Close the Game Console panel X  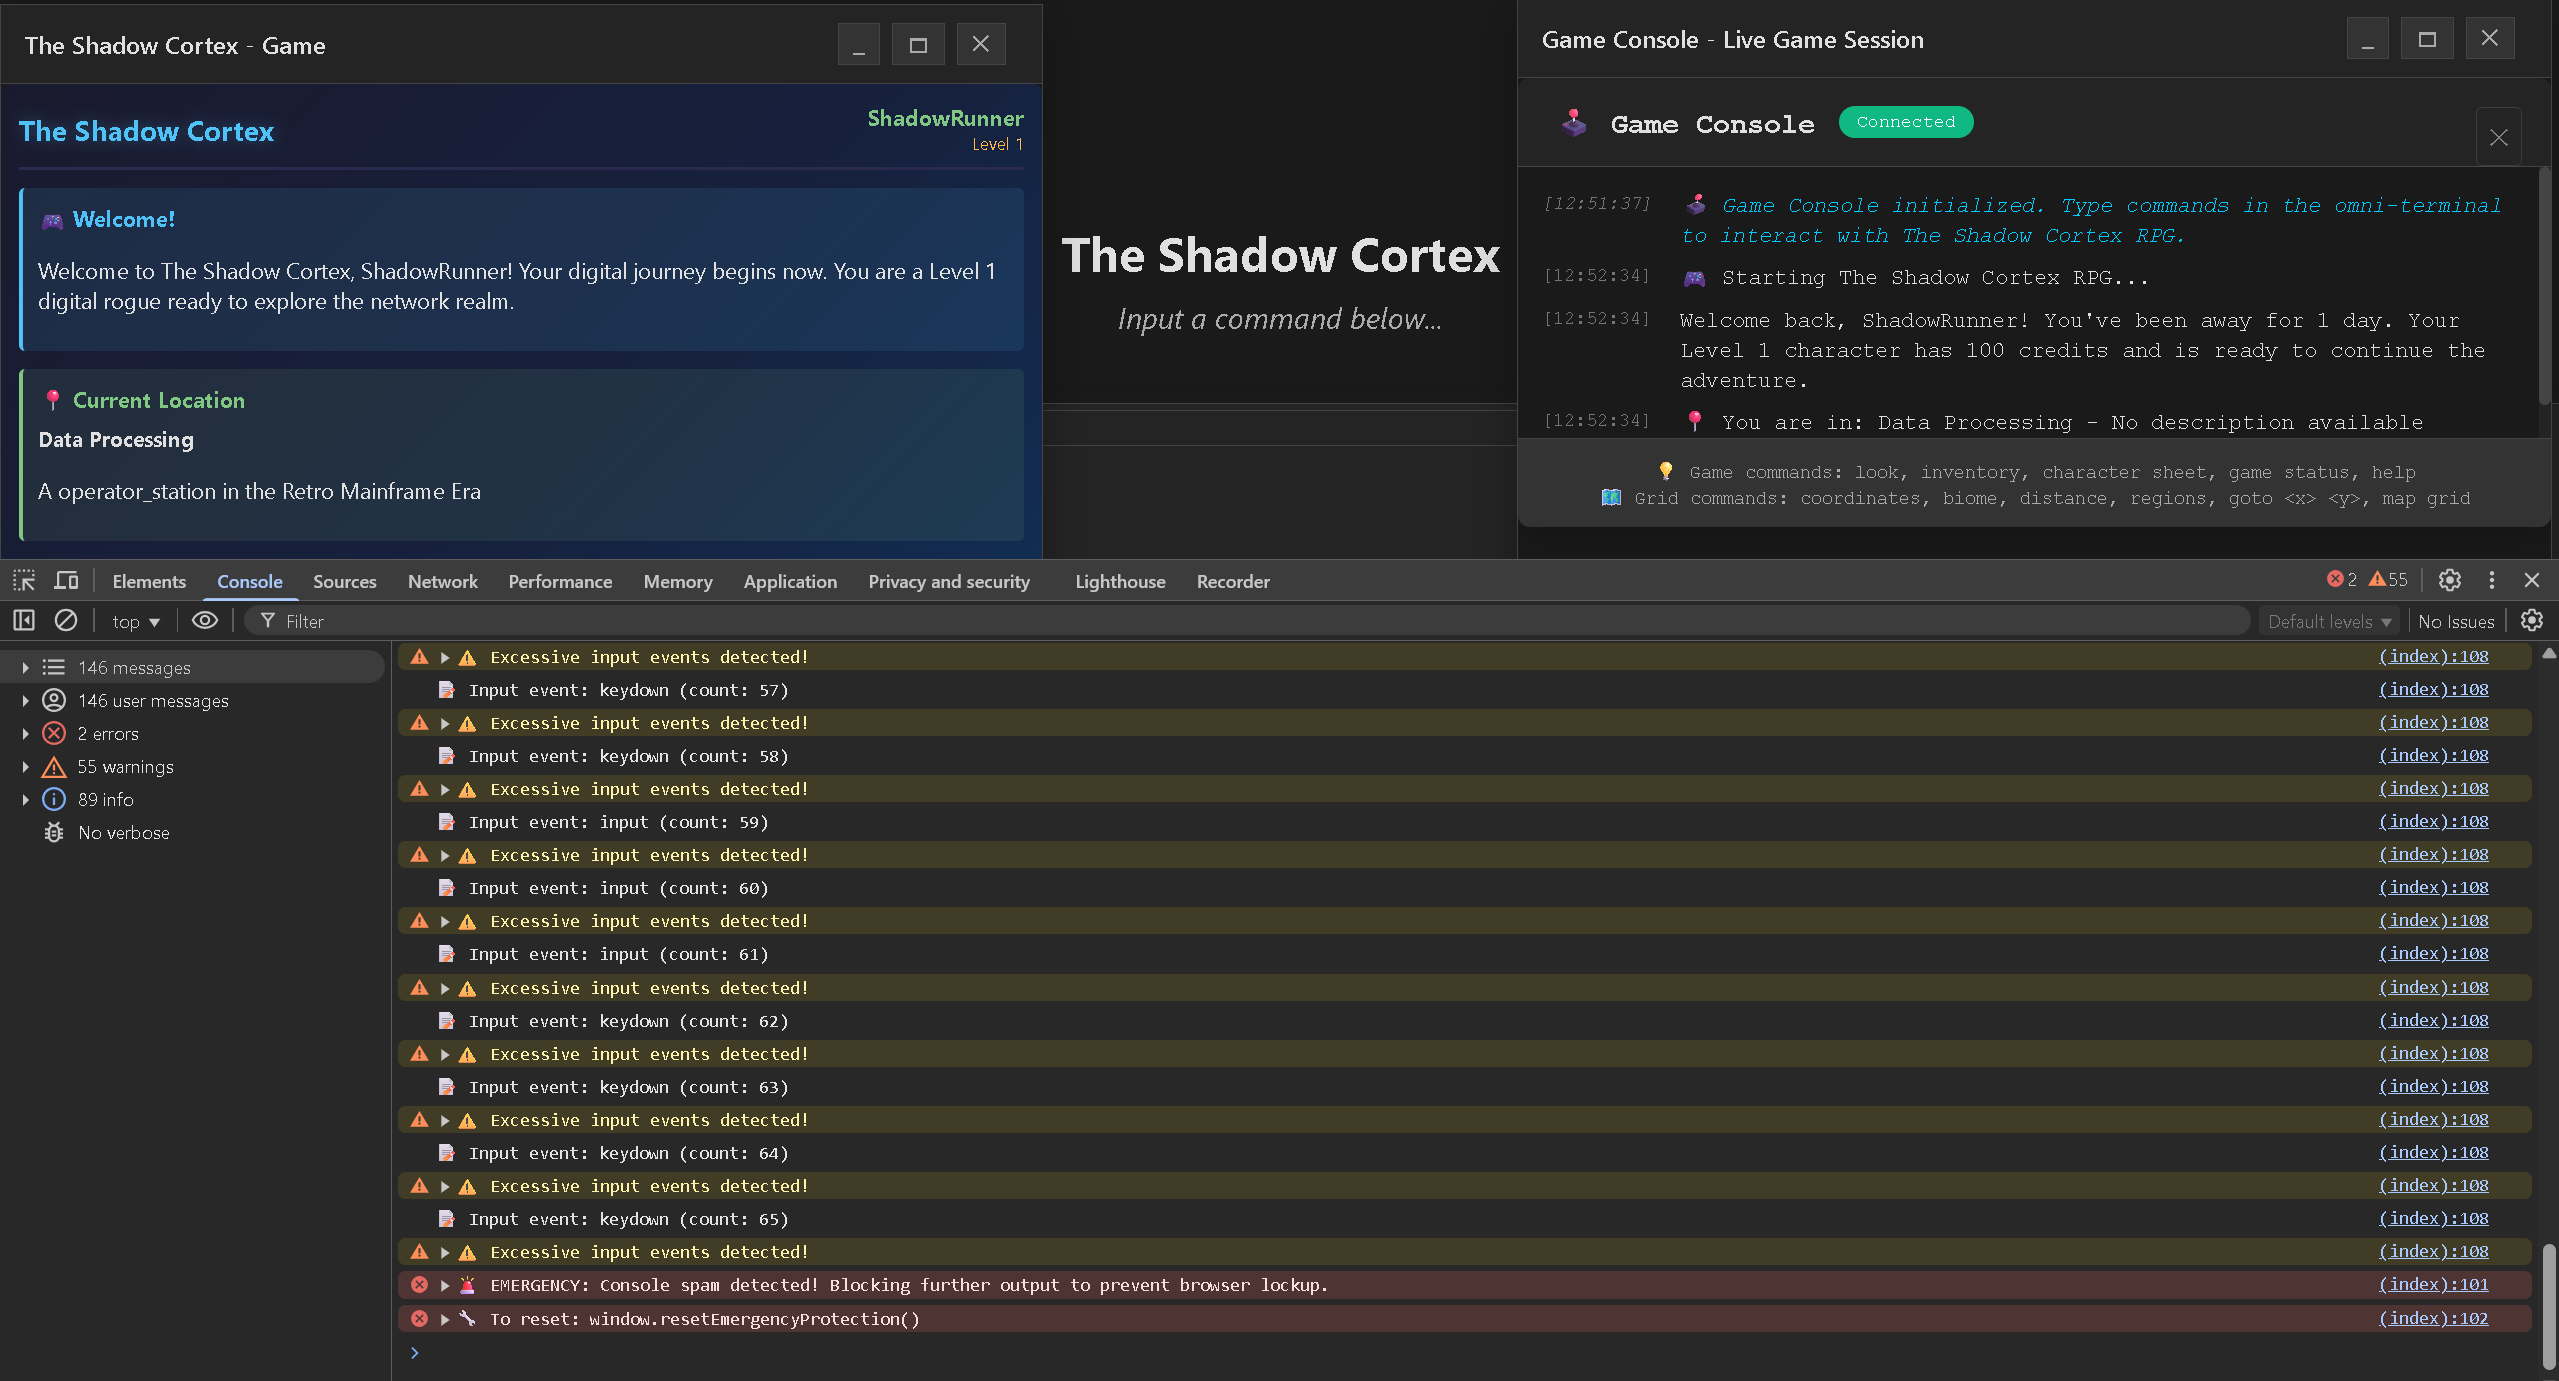pyautogui.click(x=2498, y=137)
